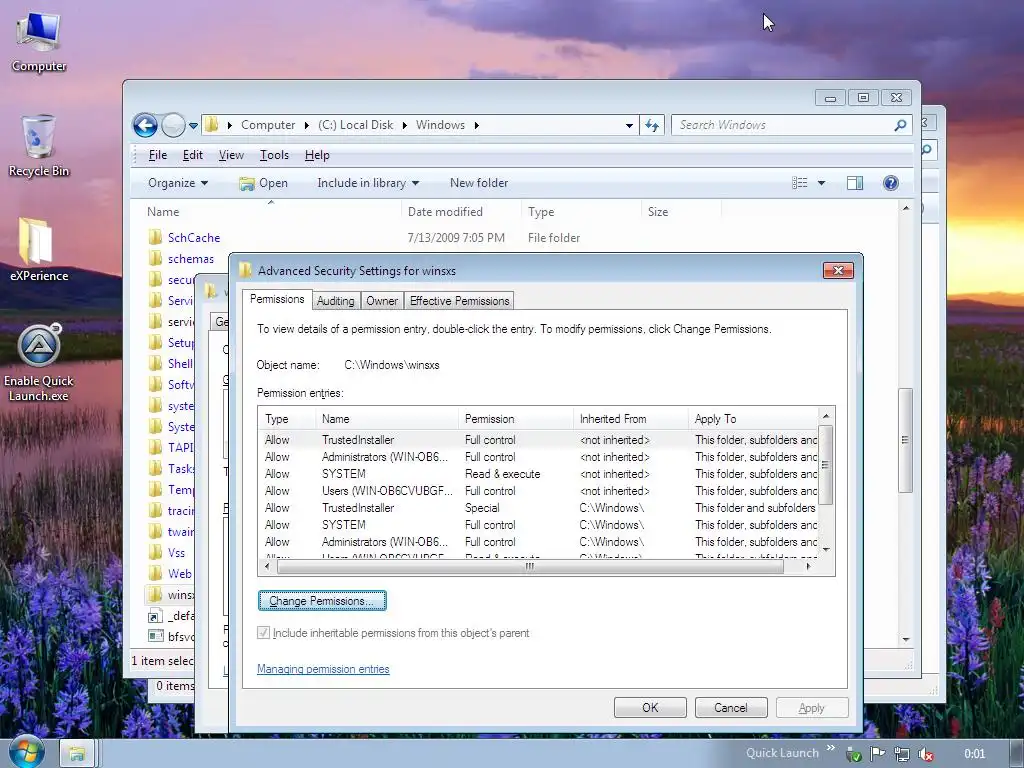This screenshot has width=1024, height=768.
Task: Click the Explorer Forward arrow button
Action: pyautogui.click(x=173, y=125)
